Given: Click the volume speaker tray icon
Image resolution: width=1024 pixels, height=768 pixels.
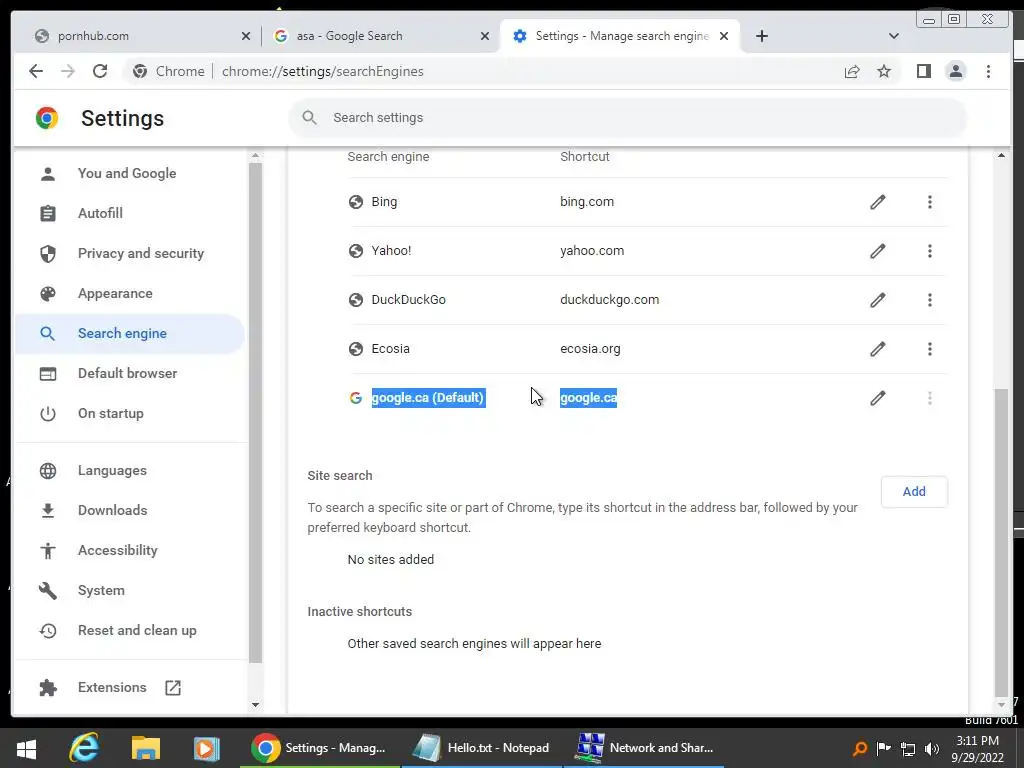Looking at the screenshot, I should click(932, 748).
